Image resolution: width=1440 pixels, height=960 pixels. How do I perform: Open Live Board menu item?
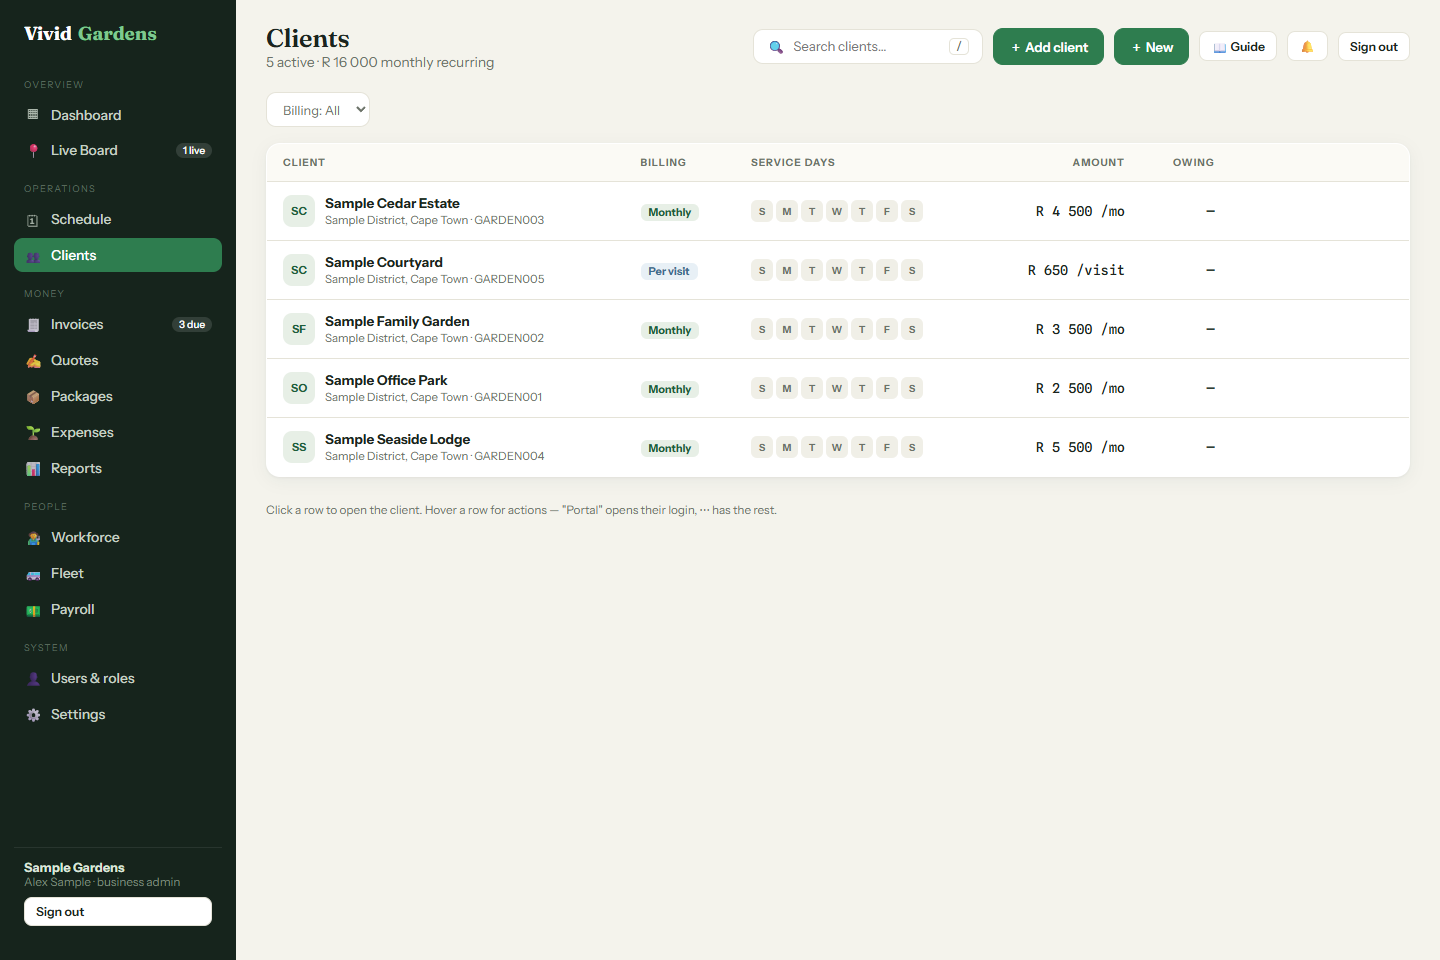(118, 150)
